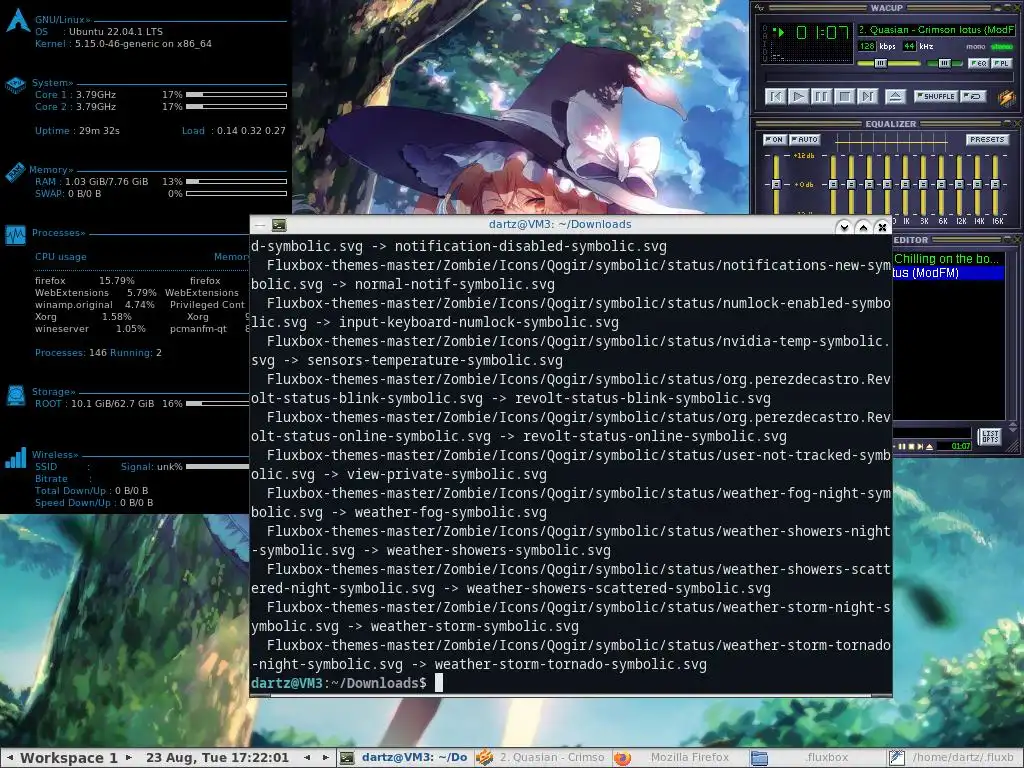Image resolution: width=1024 pixels, height=768 pixels.
Task: Click the Memory RAM icon in conky
Action: [15, 173]
